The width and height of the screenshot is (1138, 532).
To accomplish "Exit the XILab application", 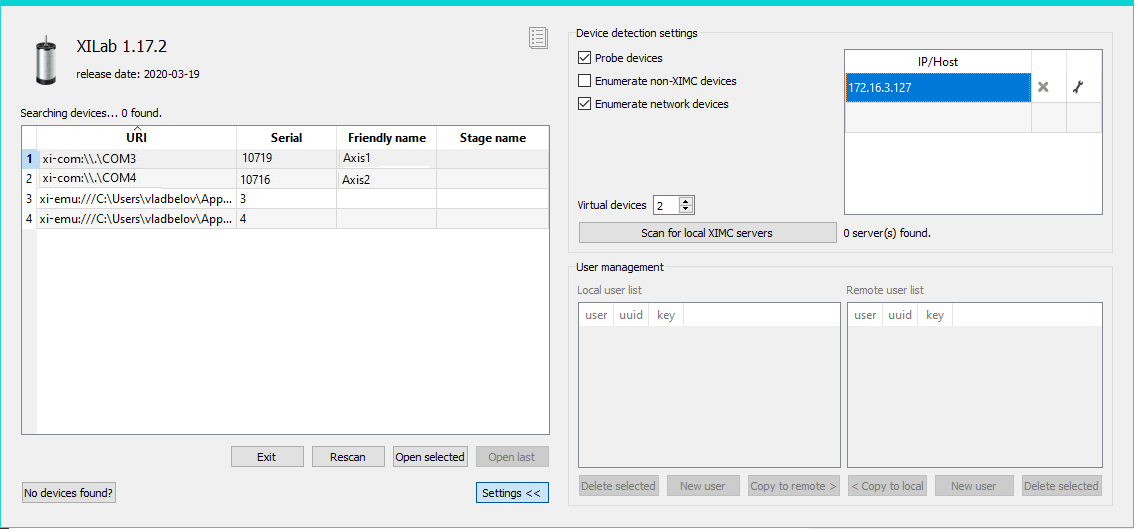I will pyautogui.click(x=266, y=457).
